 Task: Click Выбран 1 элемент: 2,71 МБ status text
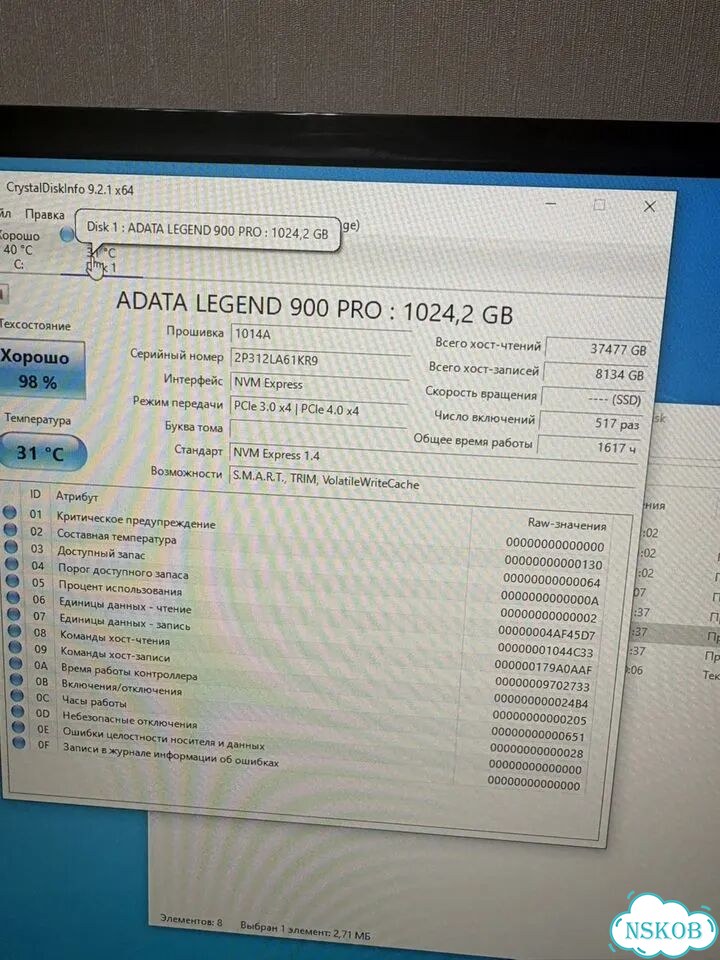[305, 929]
